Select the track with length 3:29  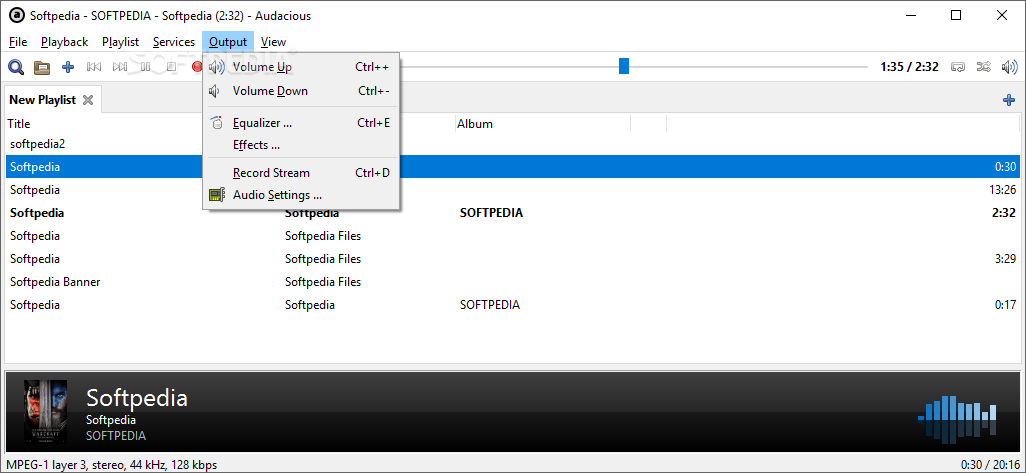[x=512, y=258]
